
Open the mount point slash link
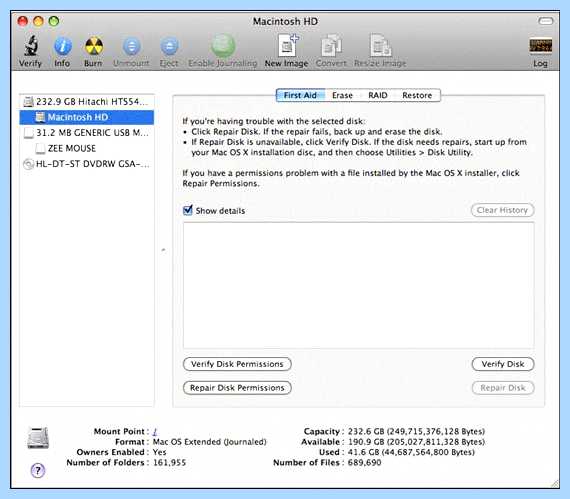coord(155,431)
